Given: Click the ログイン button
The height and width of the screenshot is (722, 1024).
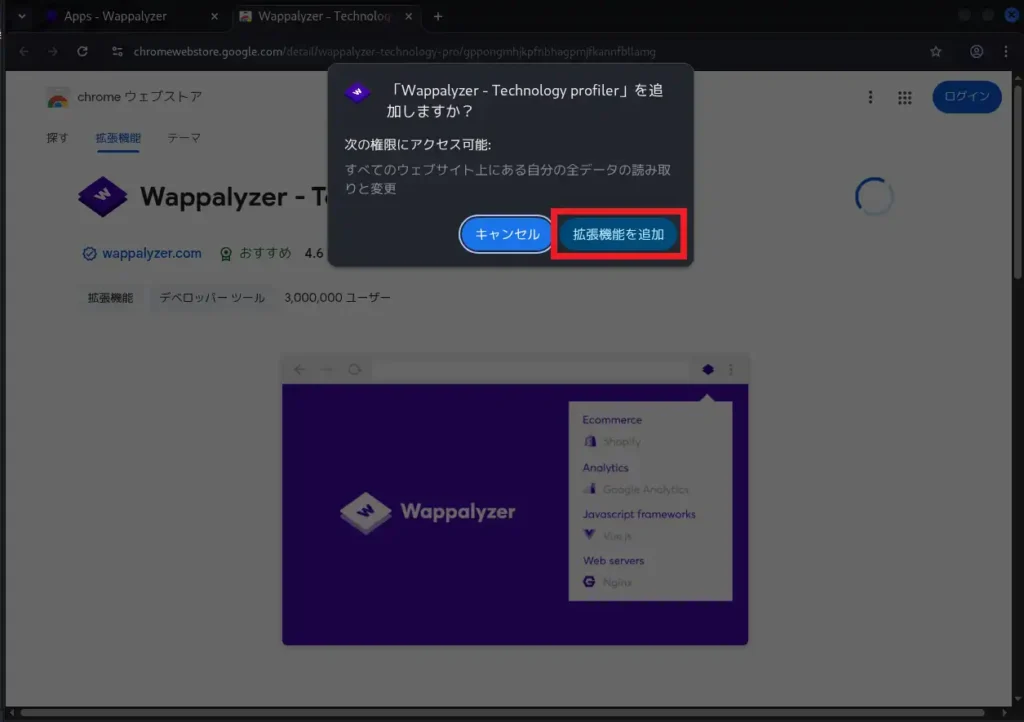Looking at the screenshot, I should pos(966,97).
